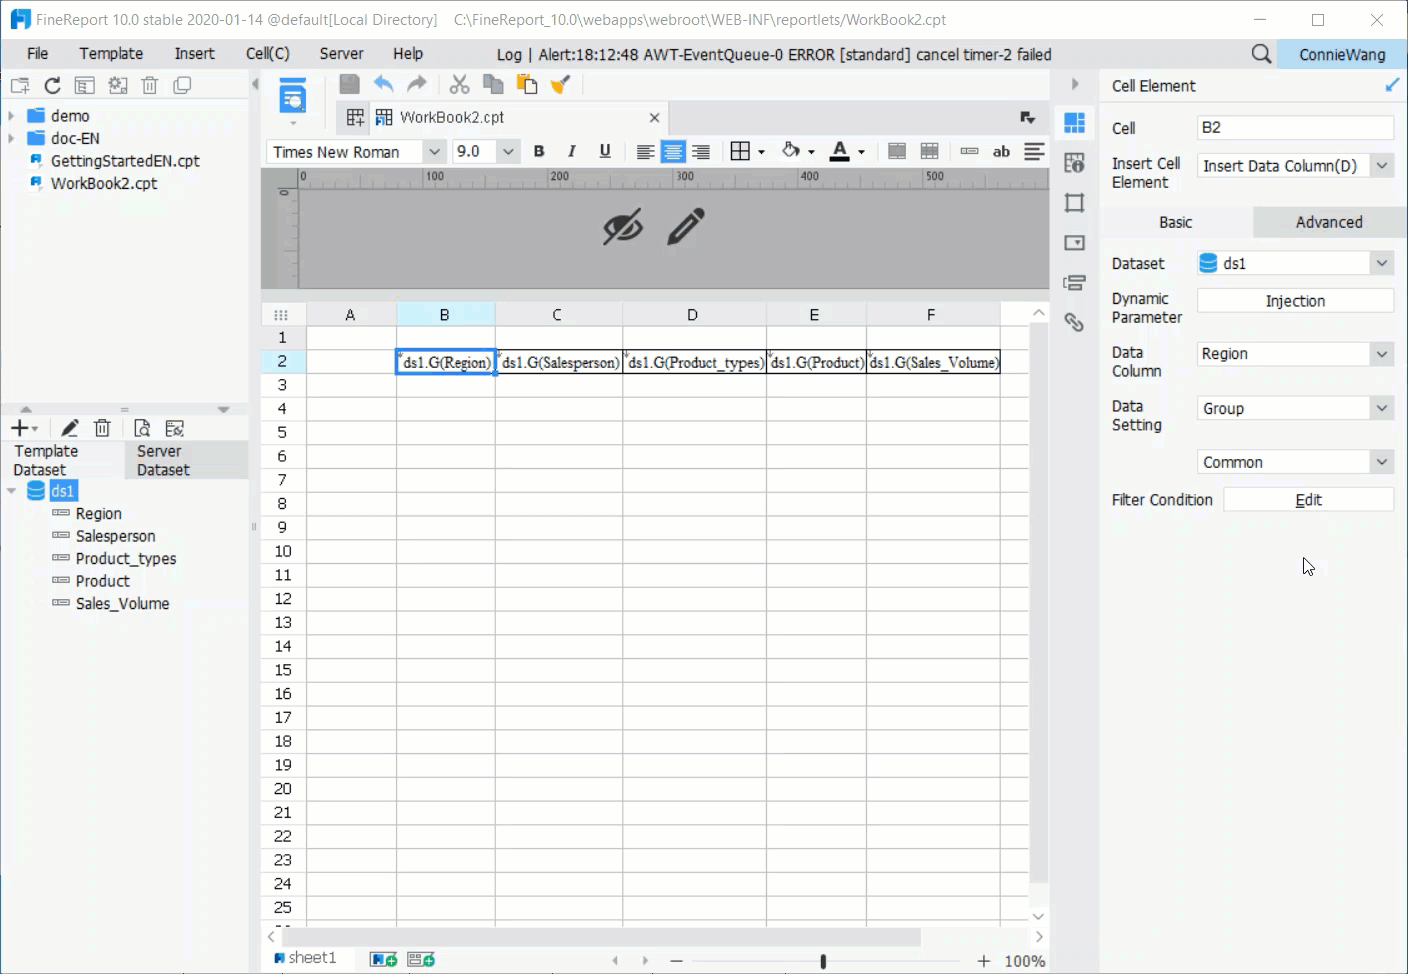This screenshot has height=974, width=1408.
Task: Click the undo arrow icon
Action: point(383,85)
